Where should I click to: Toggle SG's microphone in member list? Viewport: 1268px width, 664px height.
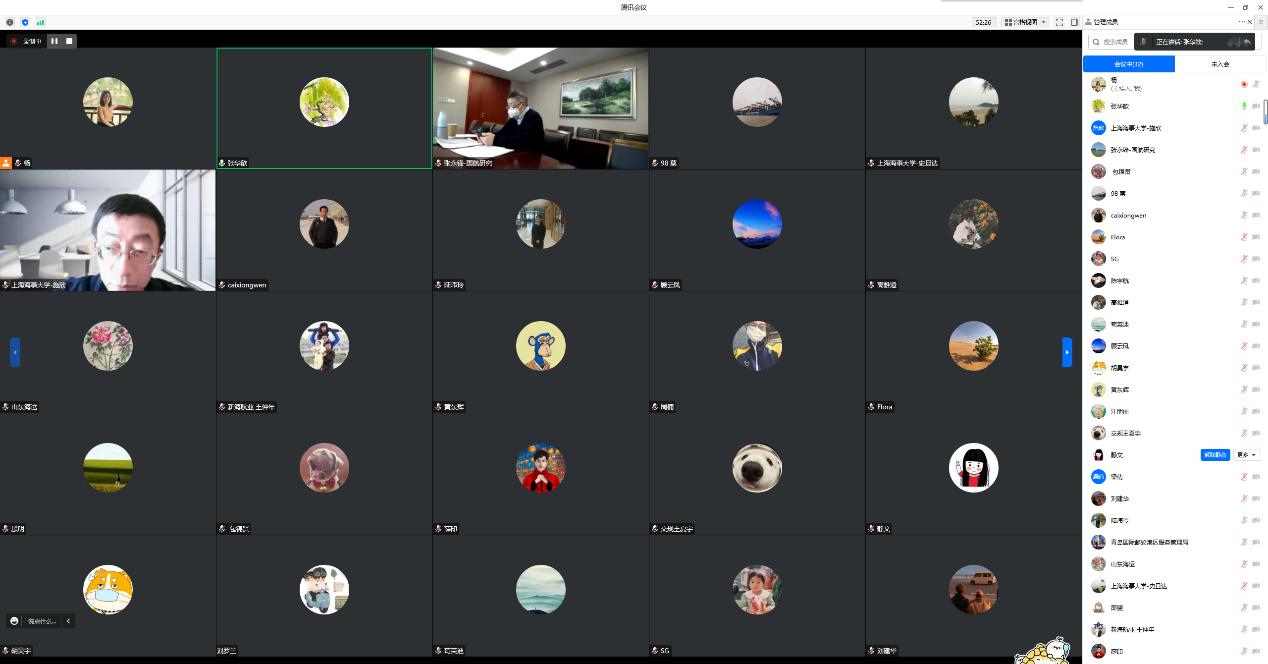(x=1244, y=259)
